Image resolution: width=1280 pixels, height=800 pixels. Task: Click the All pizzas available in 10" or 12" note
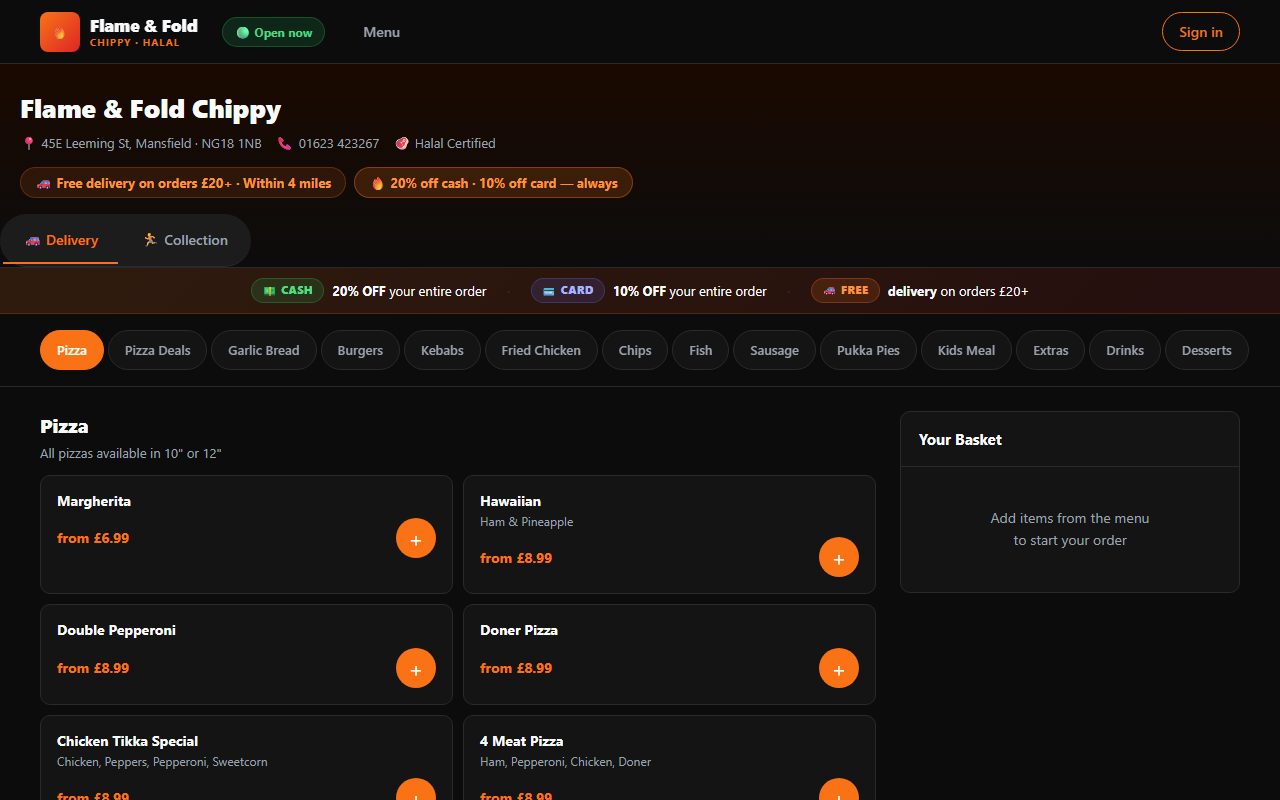(130, 454)
